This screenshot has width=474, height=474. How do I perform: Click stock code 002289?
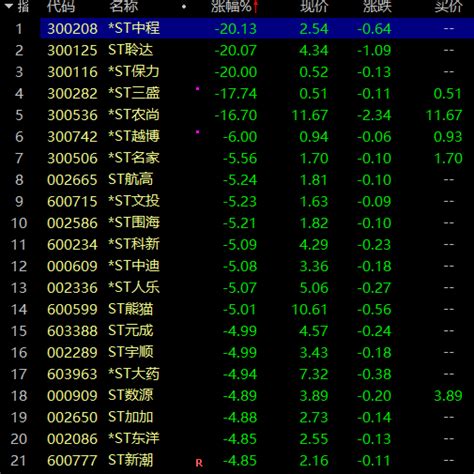tap(72, 353)
